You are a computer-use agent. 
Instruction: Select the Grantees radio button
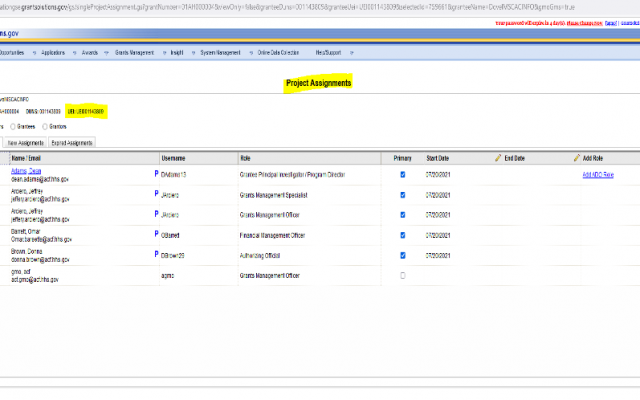coord(10,127)
